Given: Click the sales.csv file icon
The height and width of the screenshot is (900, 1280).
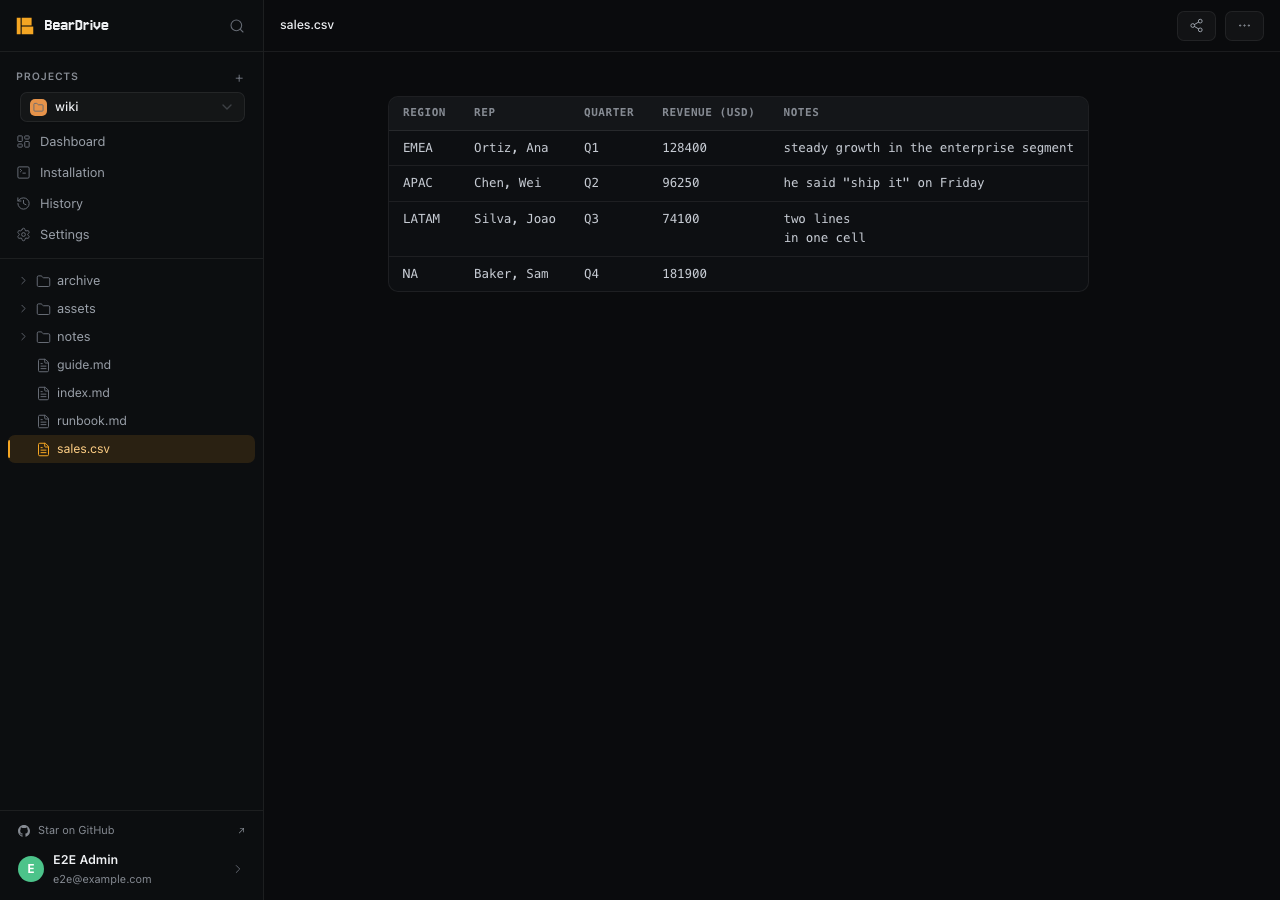Looking at the screenshot, I should click(x=43, y=449).
